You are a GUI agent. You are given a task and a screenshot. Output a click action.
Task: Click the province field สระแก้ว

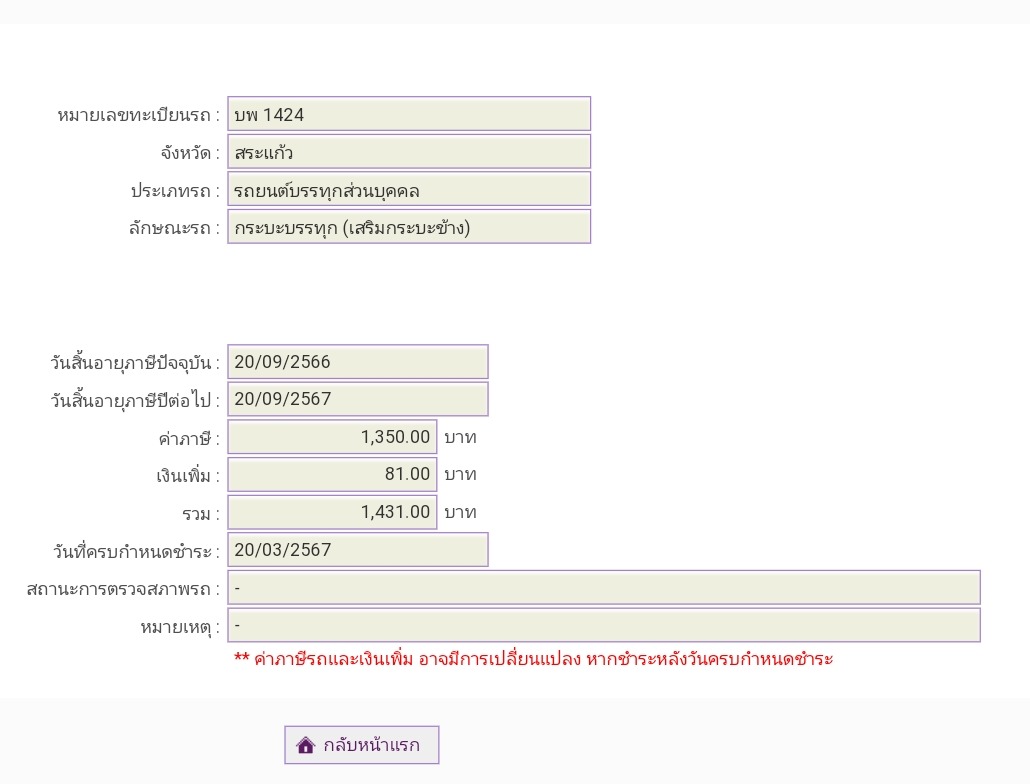tap(409, 152)
